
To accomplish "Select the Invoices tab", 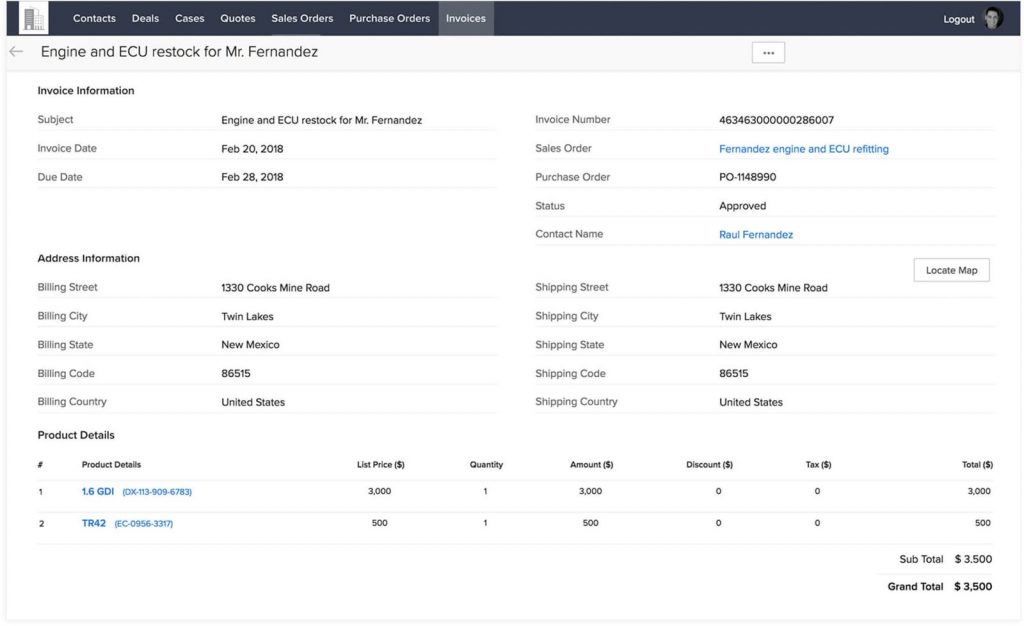I will (465, 18).
